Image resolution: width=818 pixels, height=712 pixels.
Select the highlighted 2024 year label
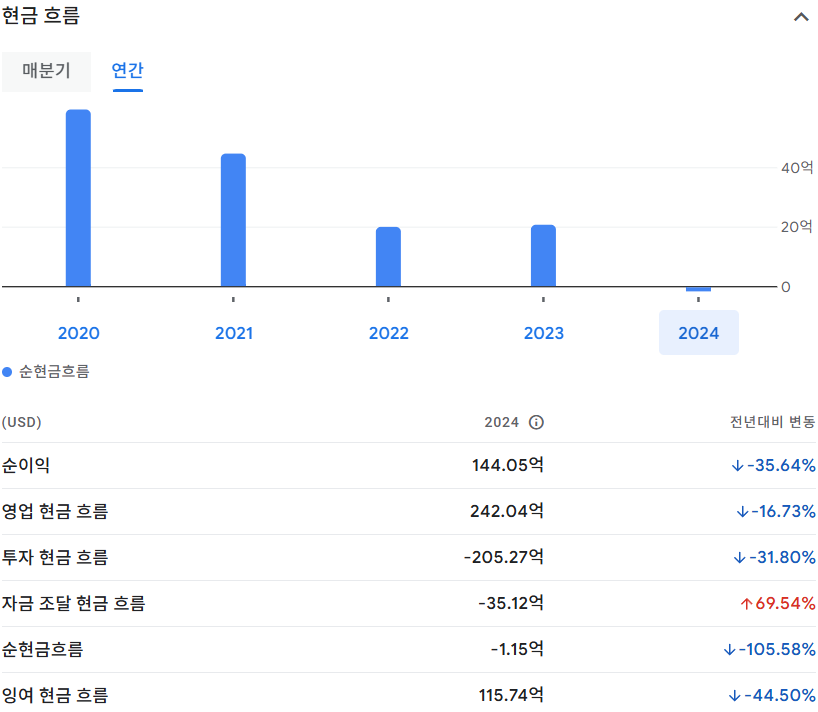(x=699, y=333)
